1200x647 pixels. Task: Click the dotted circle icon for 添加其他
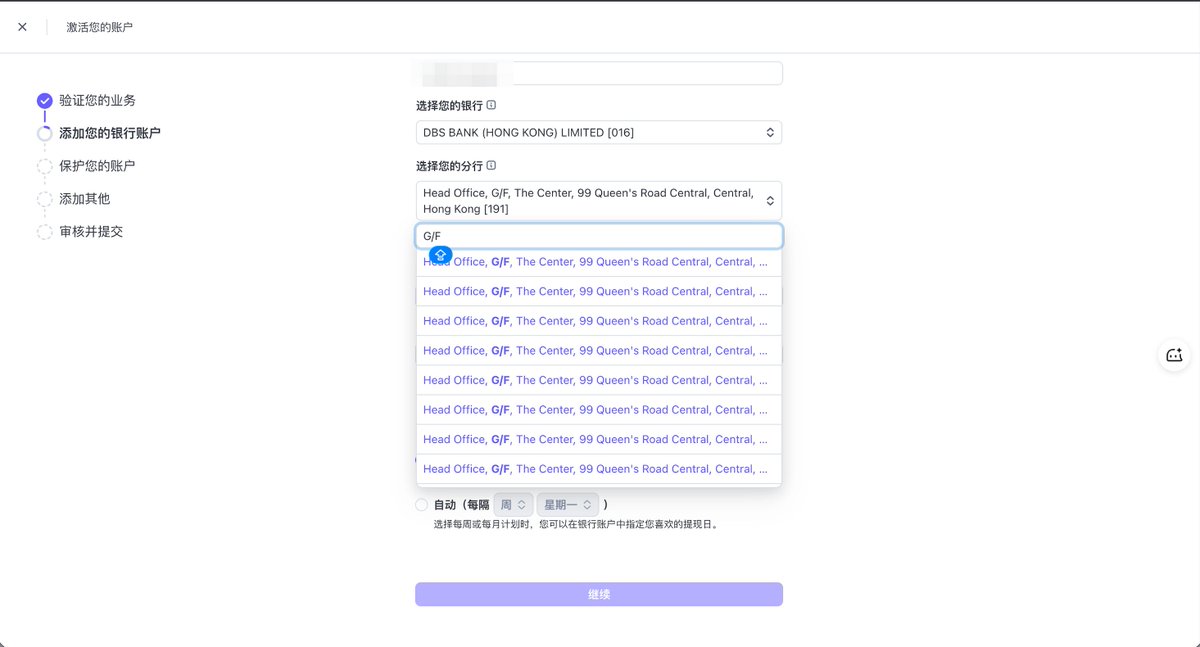[x=44, y=199]
